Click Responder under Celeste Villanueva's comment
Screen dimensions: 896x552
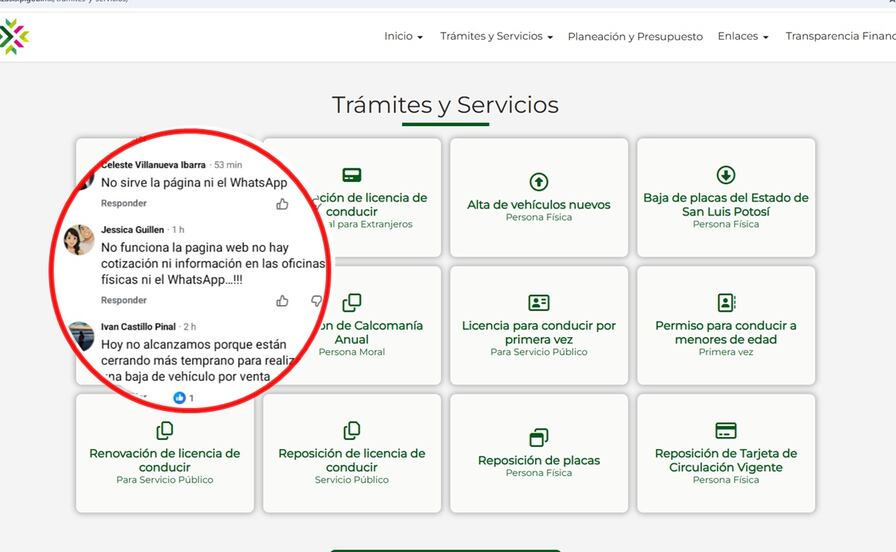click(123, 203)
